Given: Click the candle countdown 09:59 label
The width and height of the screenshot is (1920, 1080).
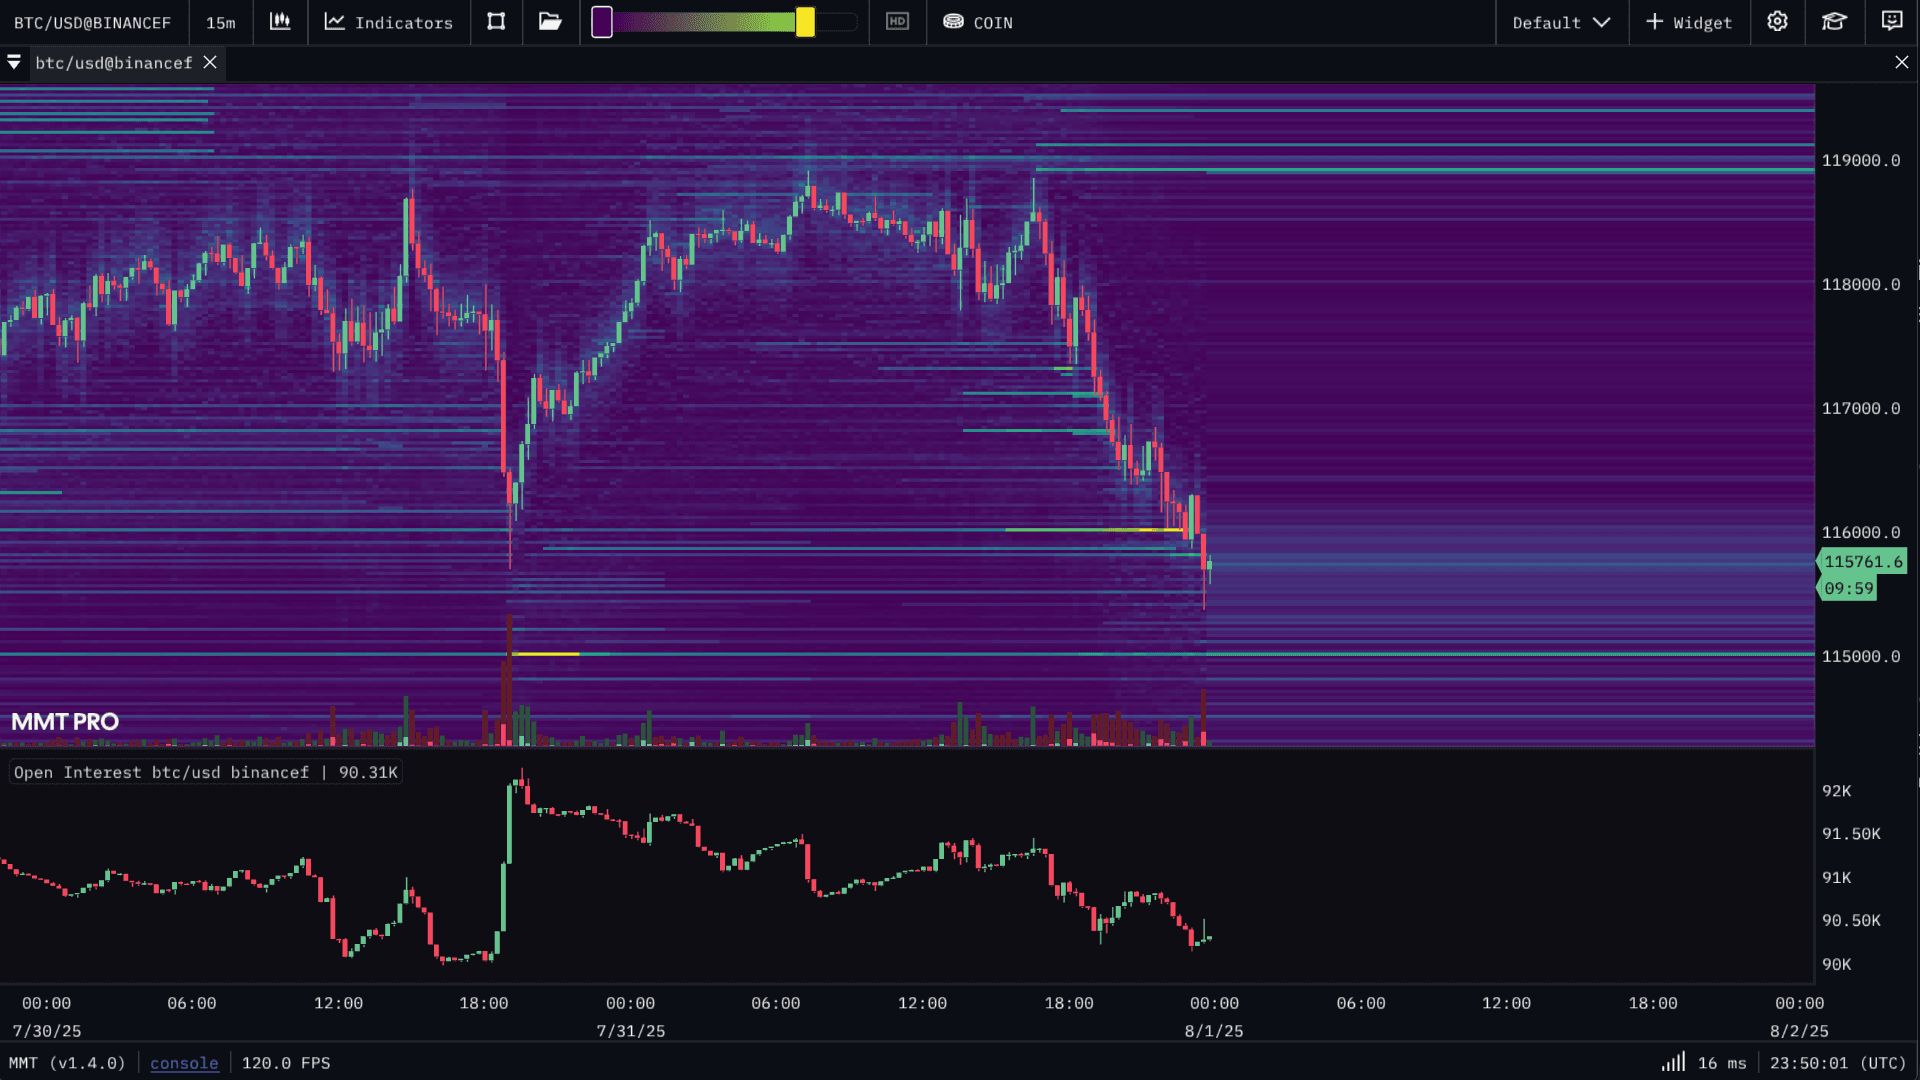Looking at the screenshot, I should click(x=1848, y=588).
